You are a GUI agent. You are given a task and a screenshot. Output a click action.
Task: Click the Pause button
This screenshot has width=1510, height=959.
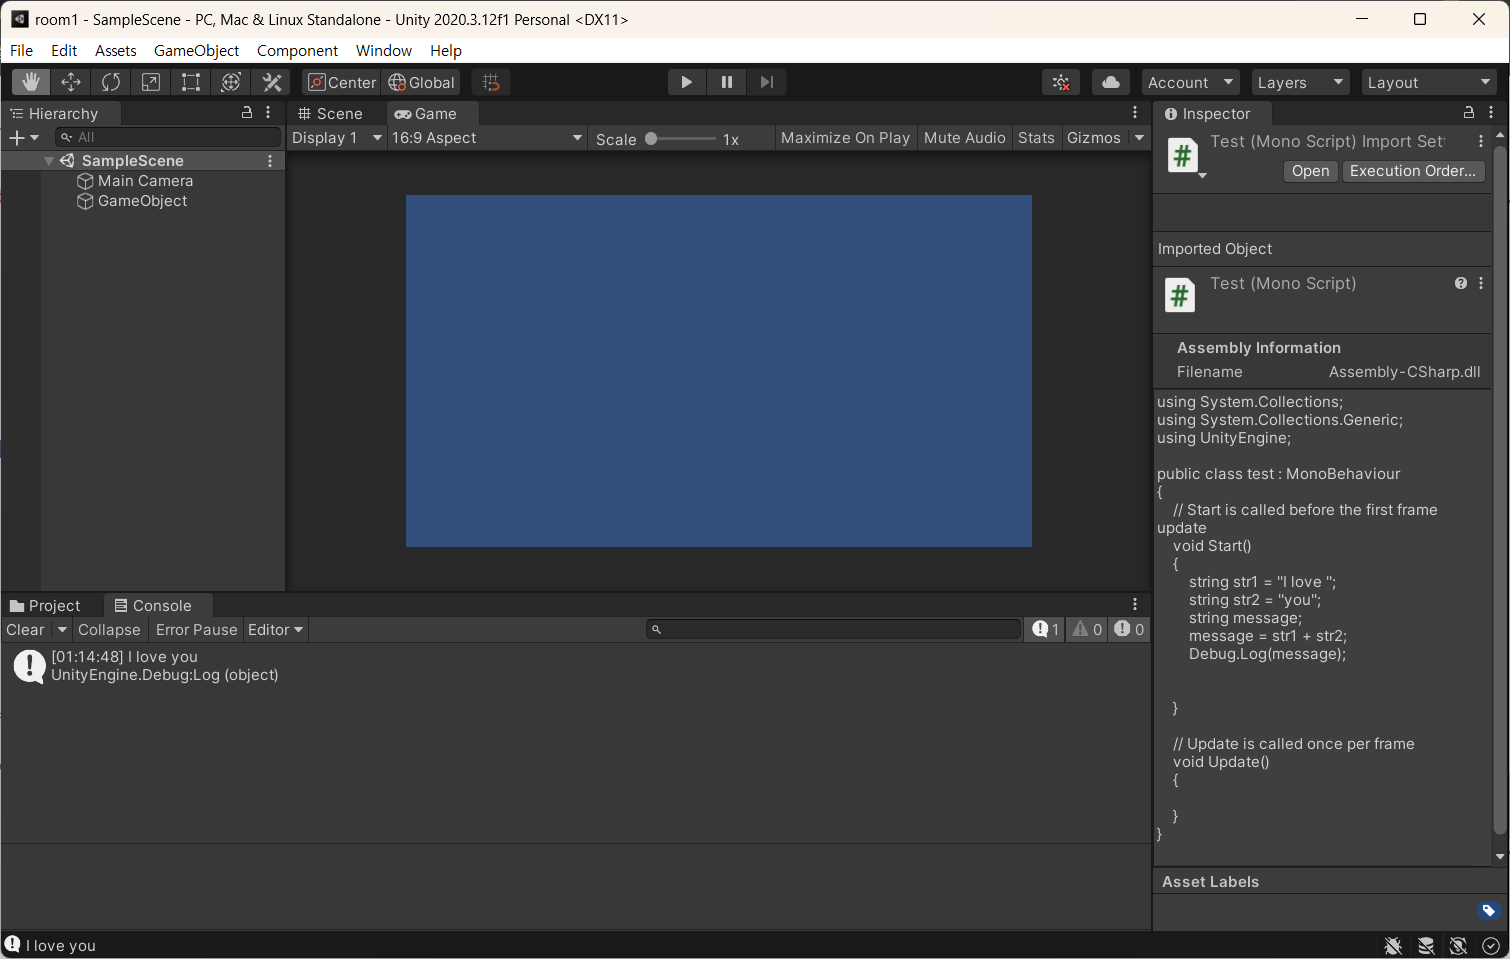(727, 82)
